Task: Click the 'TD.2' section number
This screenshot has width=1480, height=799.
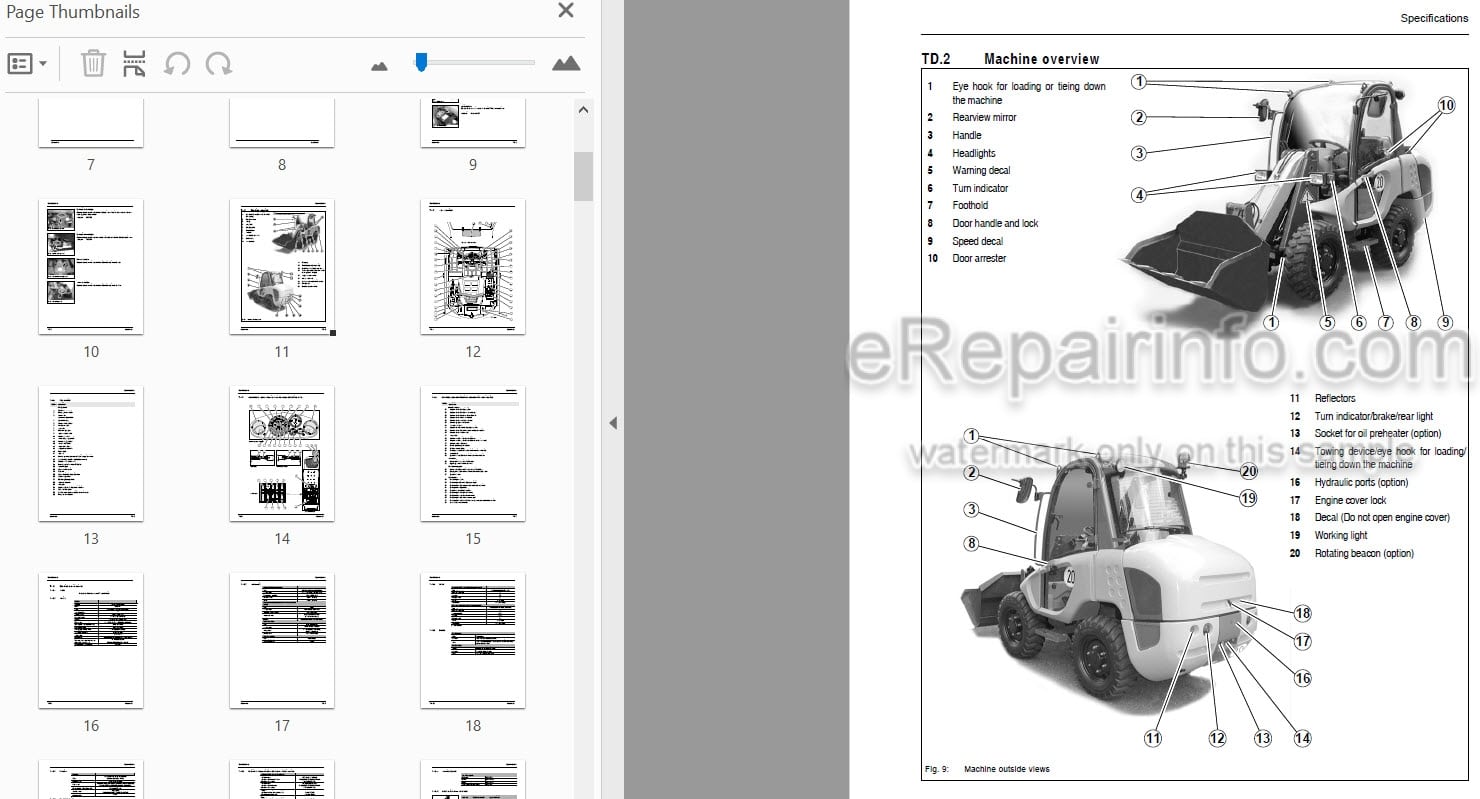Action: 934,59
